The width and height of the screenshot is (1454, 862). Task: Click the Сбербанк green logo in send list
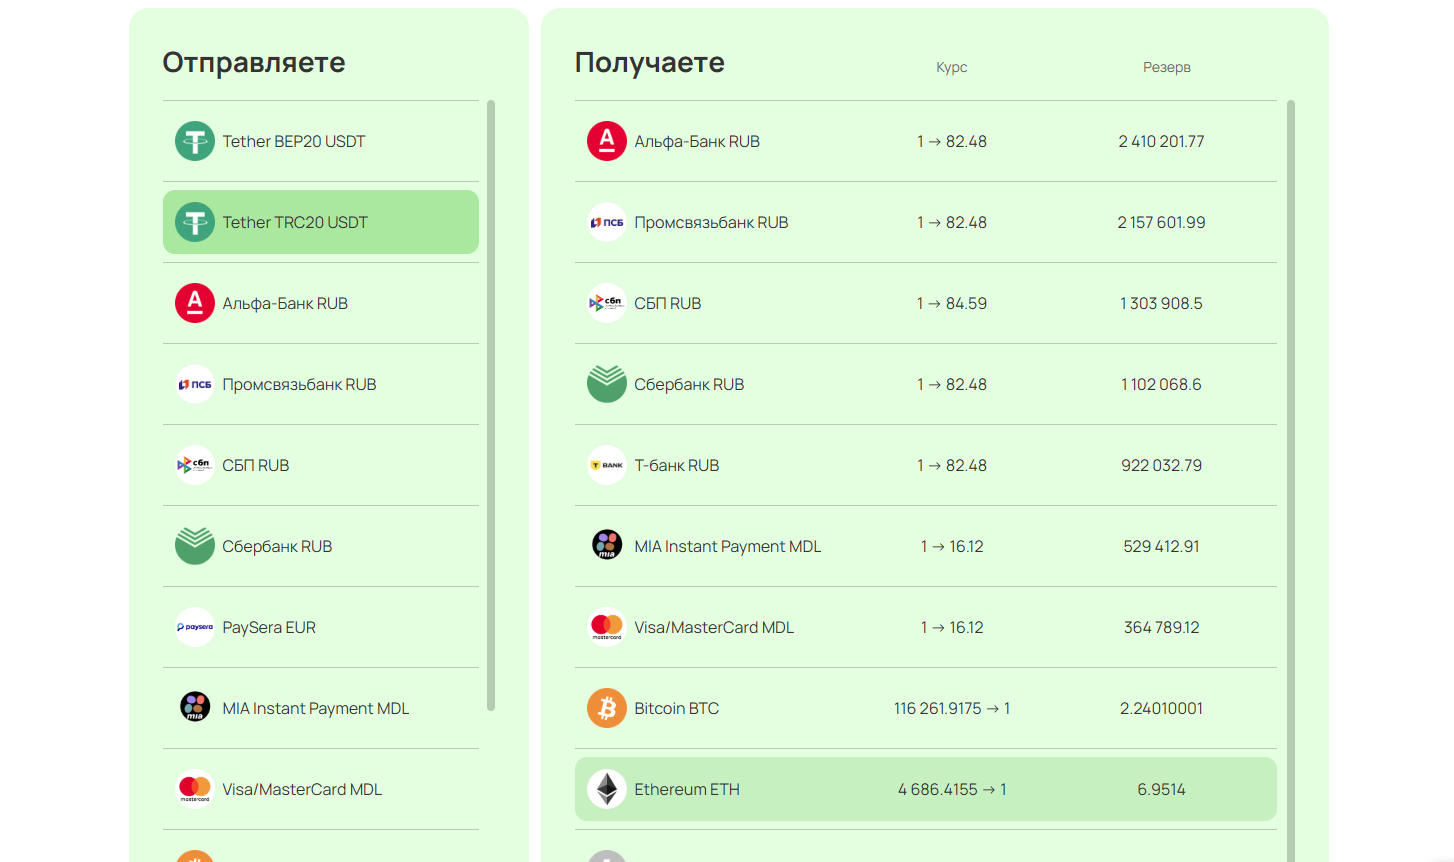point(194,545)
